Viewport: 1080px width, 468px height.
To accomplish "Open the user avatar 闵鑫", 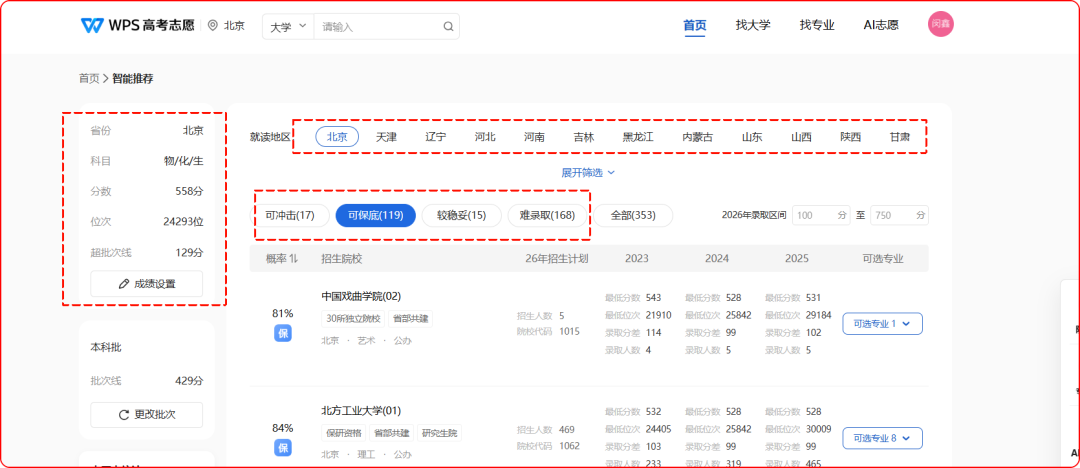I will click(x=941, y=24).
